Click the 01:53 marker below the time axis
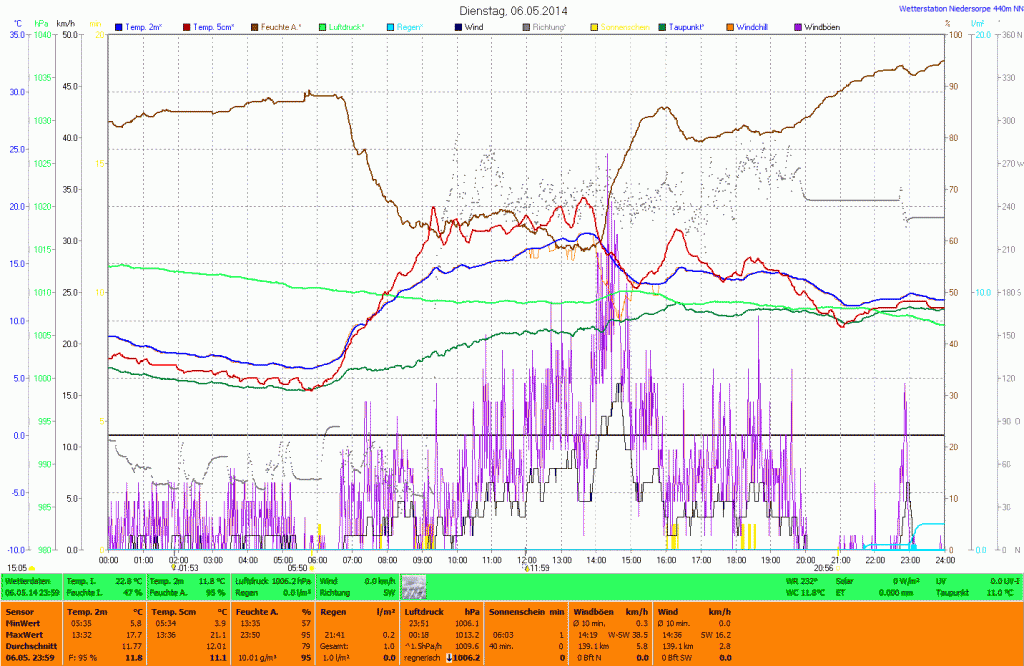The image size is (1024, 666). tap(186, 567)
